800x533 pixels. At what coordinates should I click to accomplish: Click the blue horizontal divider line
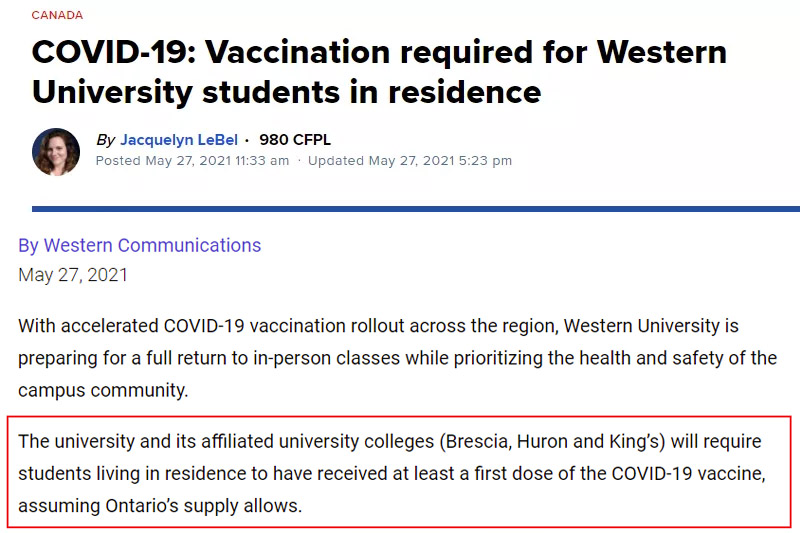click(x=416, y=209)
